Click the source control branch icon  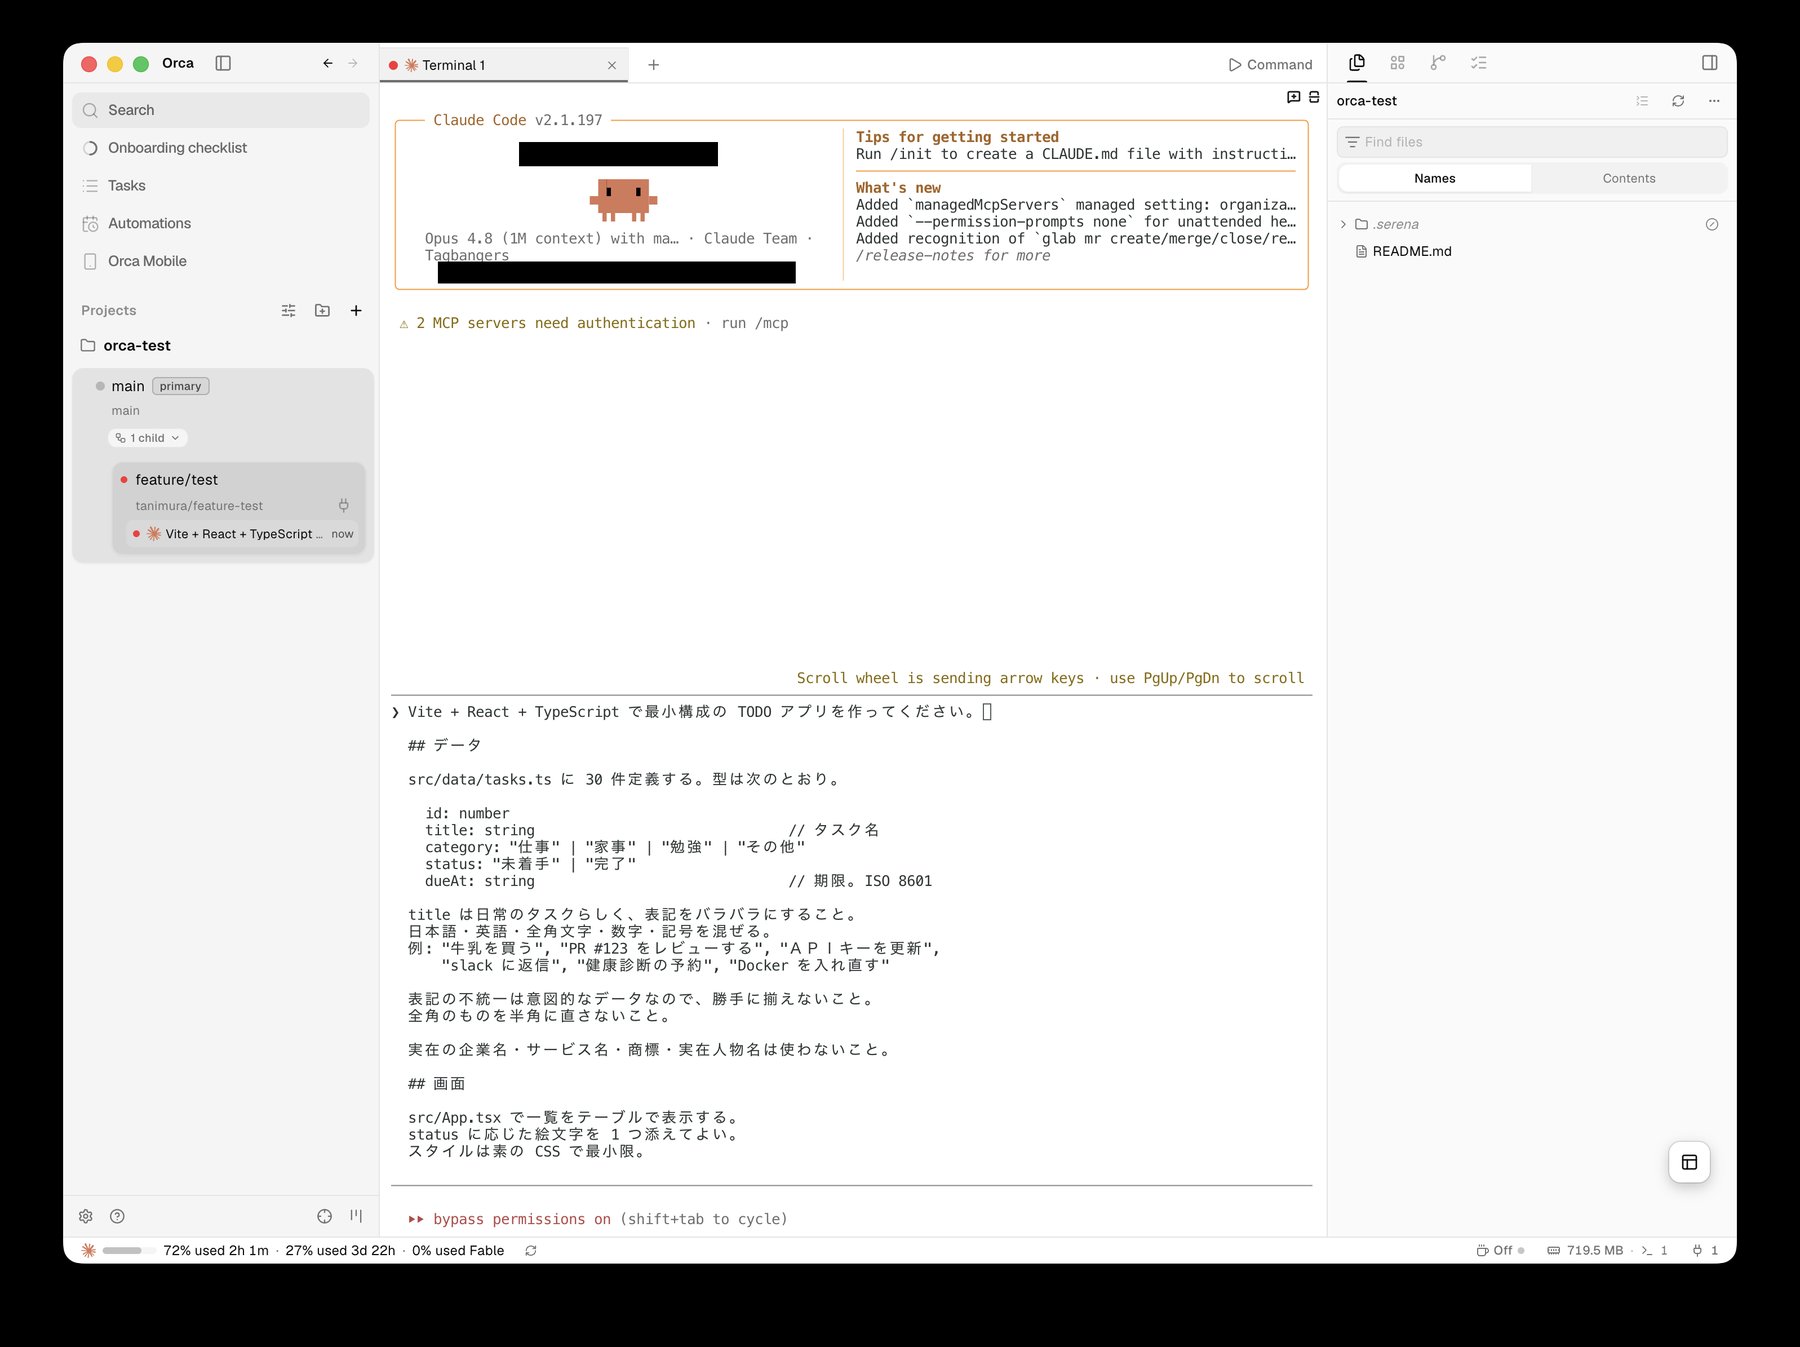(x=1438, y=63)
